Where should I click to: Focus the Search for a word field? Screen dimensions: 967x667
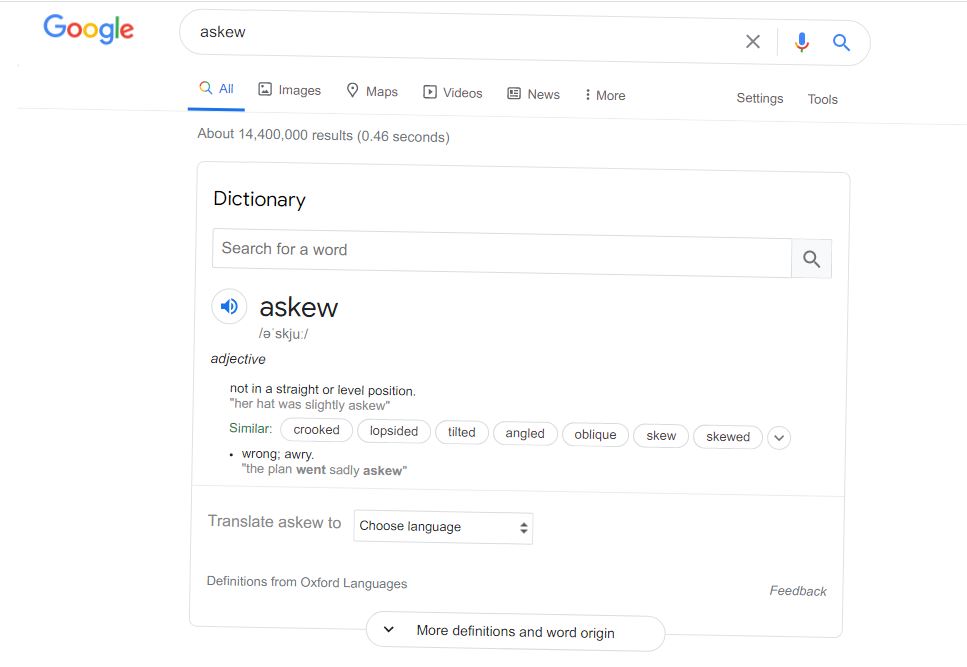502,253
